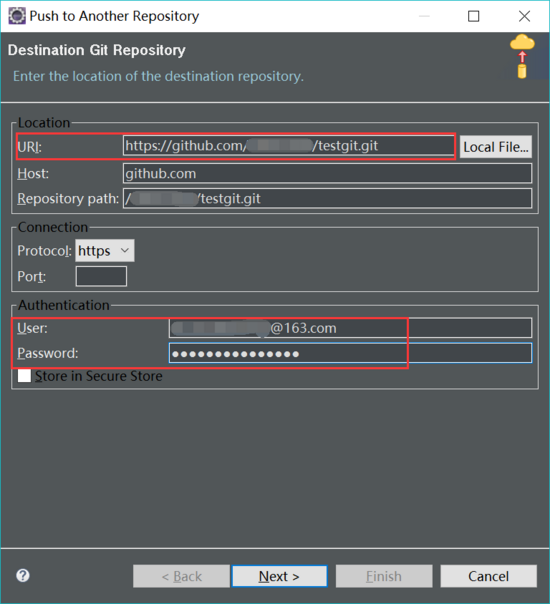This screenshot has width=550, height=604.
Task: Enable Store in Secure Store checkbox
Action: pyautogui.click(x=24, y=376)
